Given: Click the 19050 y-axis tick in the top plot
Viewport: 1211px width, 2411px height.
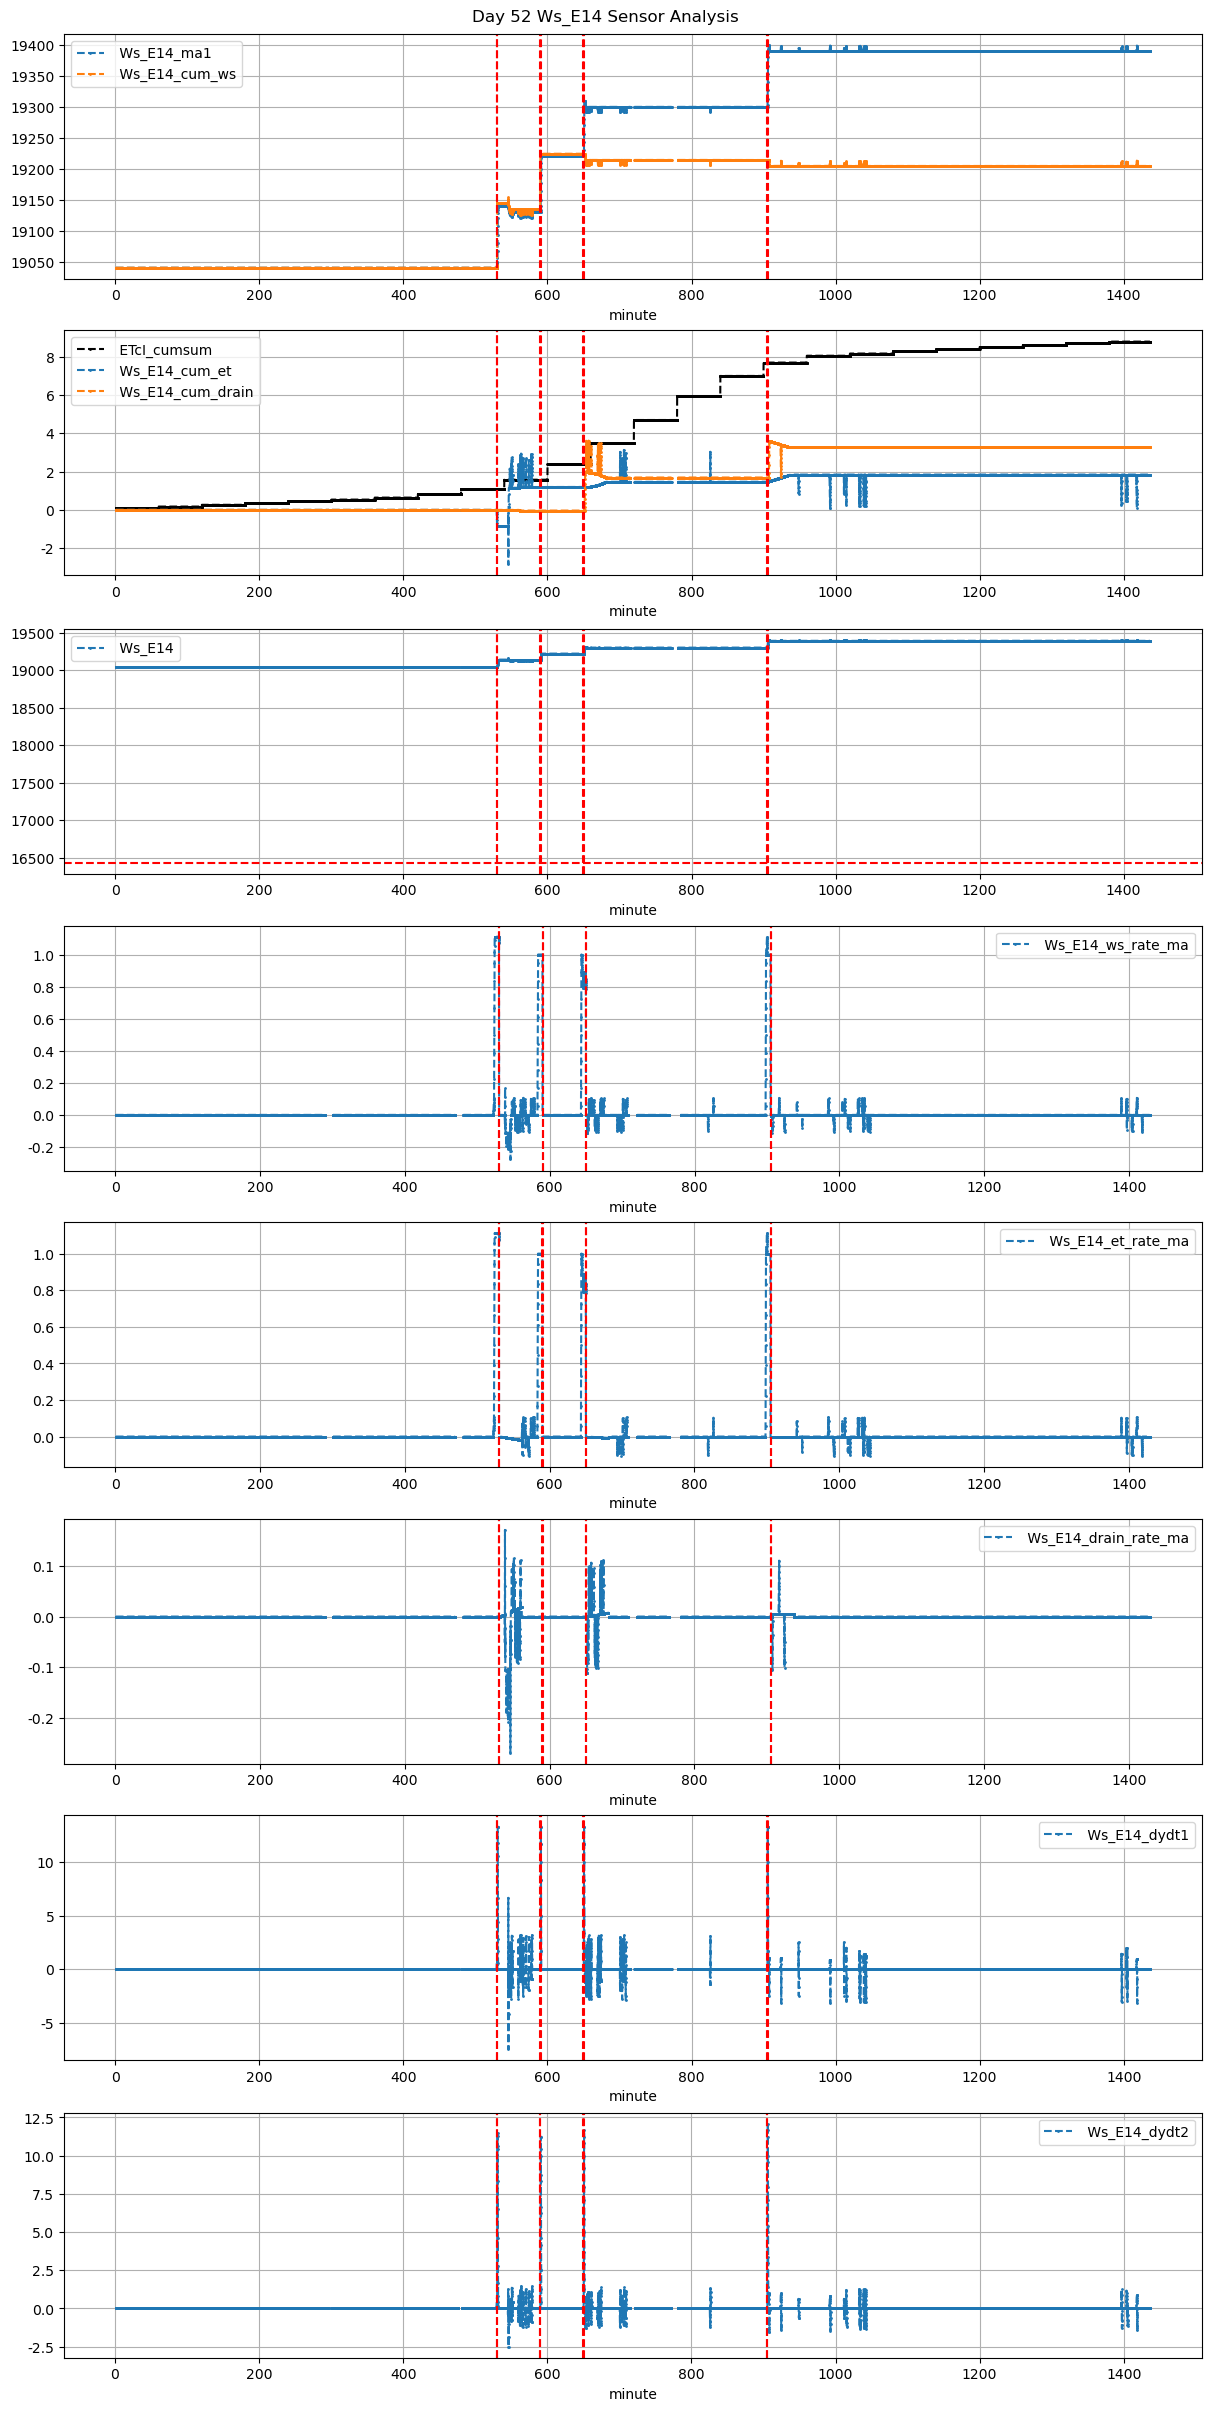Looking at the screenshot, I should pyautogui.click(x=32, y=263).
